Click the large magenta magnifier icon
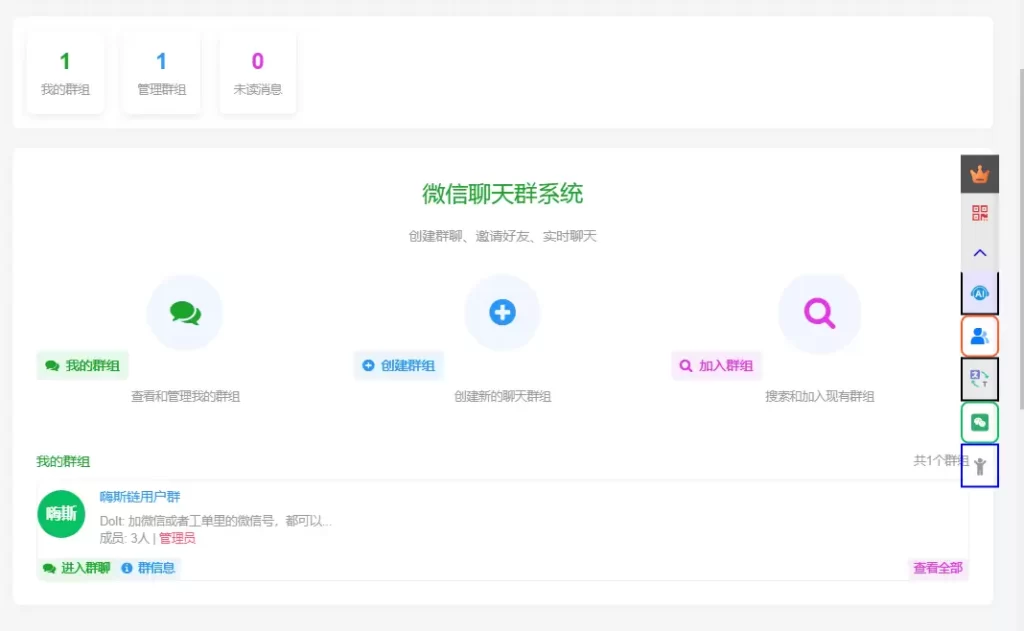1024x631 pixels. point(820,313)
